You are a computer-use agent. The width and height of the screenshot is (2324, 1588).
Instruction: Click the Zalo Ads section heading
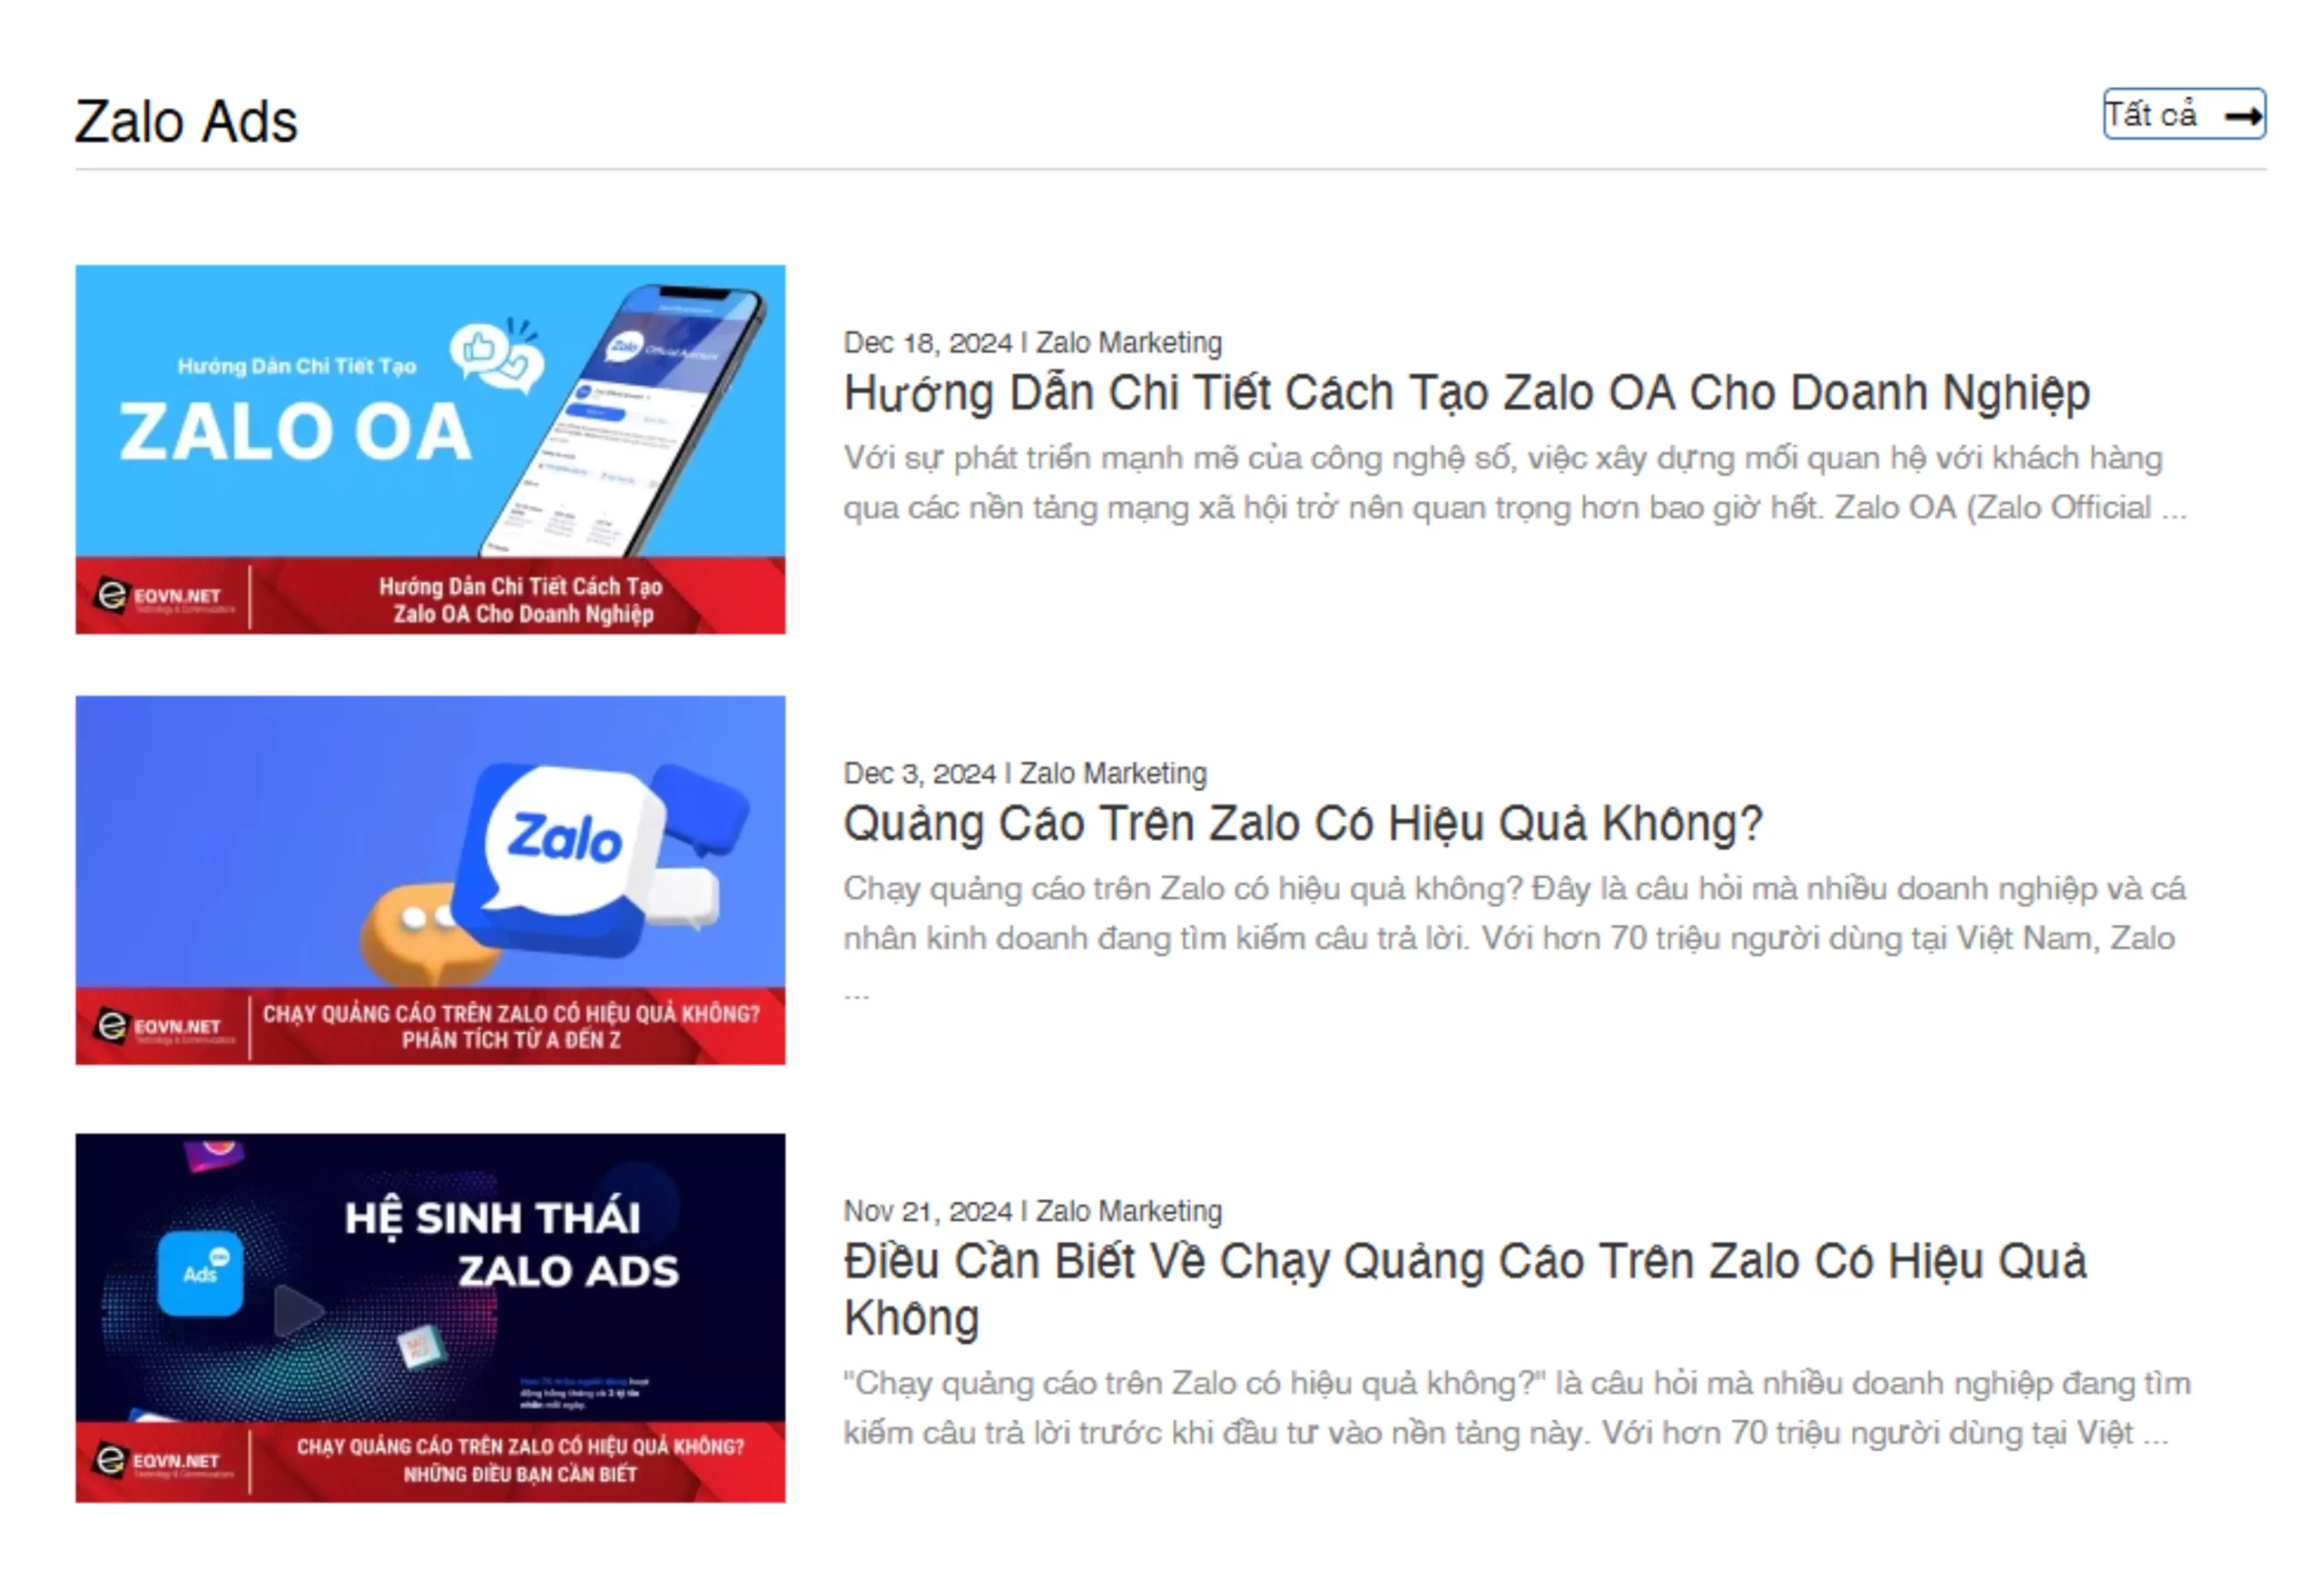(186, 122)
